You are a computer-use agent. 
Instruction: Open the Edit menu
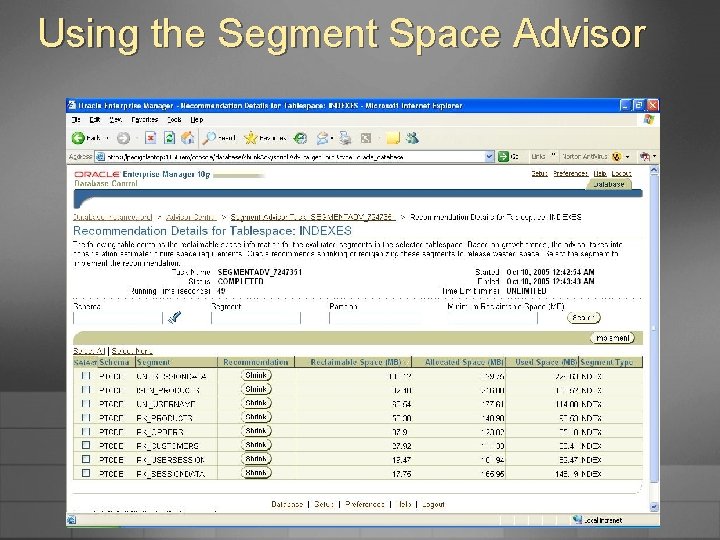[95, 120]
